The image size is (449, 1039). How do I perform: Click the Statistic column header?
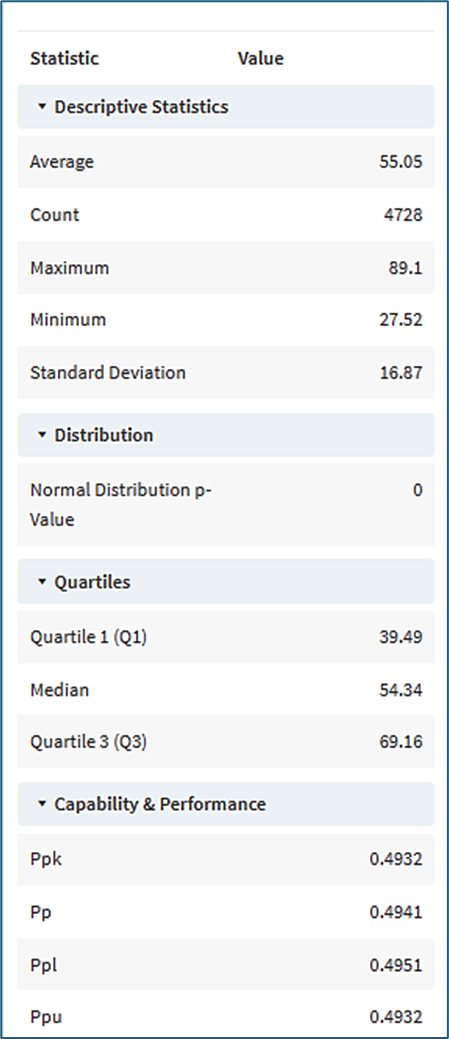tap(64, 58)
